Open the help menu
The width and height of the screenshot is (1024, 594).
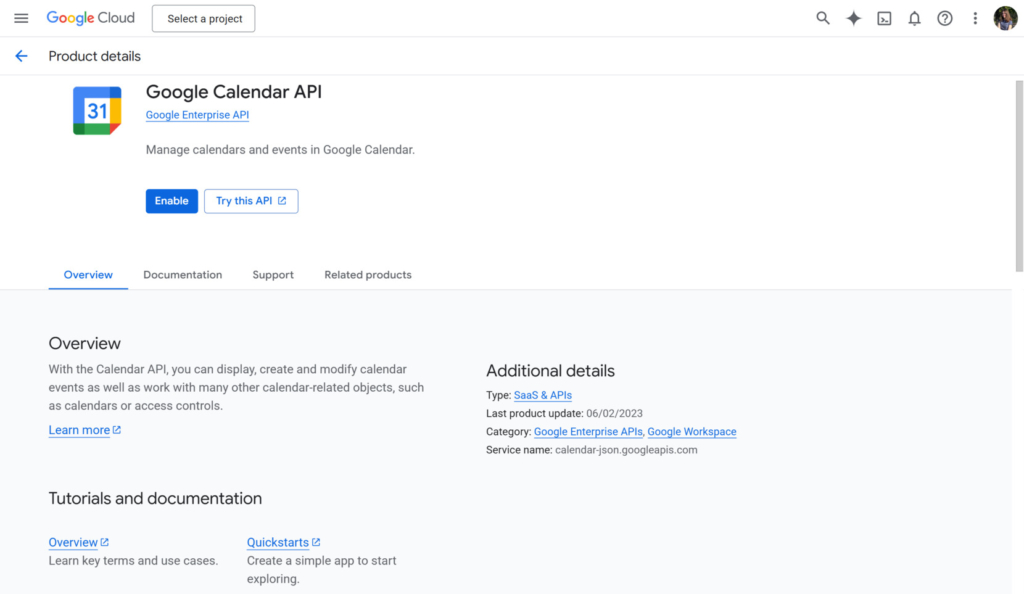tap(944, 17)
